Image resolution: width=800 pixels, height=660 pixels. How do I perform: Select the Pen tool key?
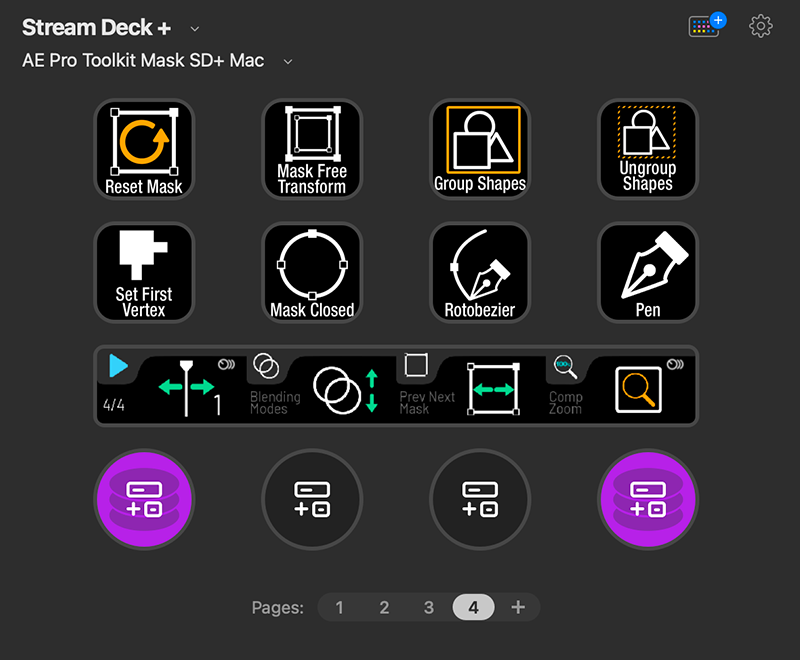648,272
